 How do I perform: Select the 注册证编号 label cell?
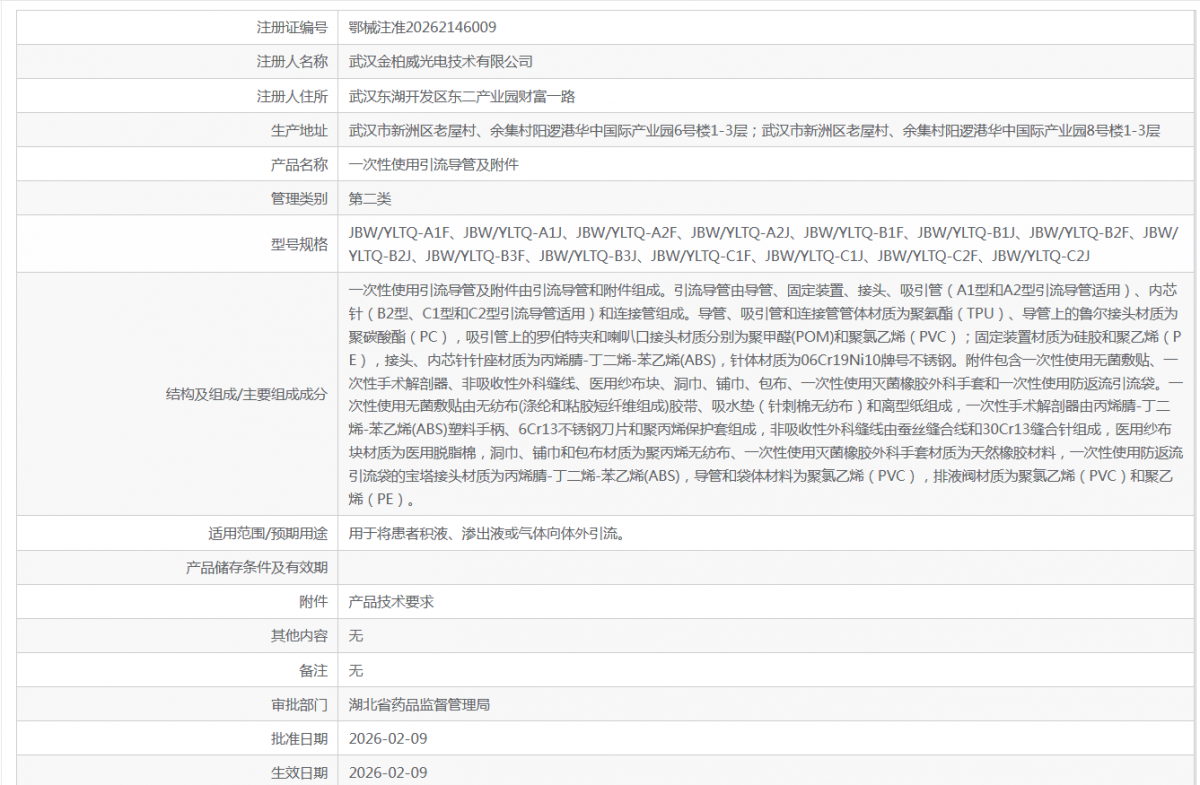click(x=292, y=27)
